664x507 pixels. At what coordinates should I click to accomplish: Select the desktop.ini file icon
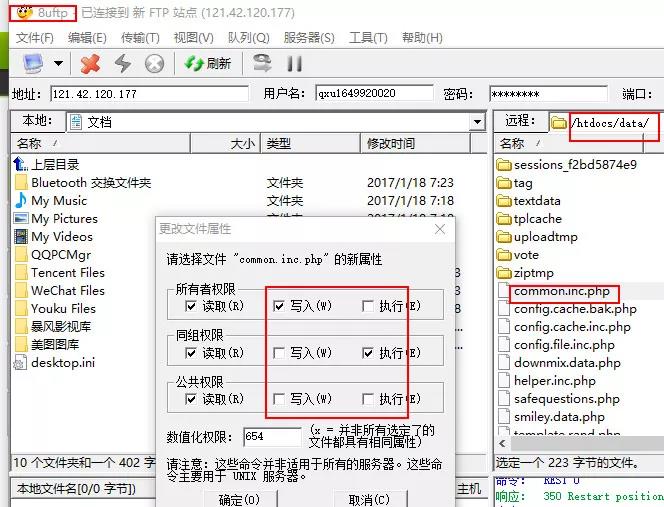pyautogui.click(x=20, y=363)
